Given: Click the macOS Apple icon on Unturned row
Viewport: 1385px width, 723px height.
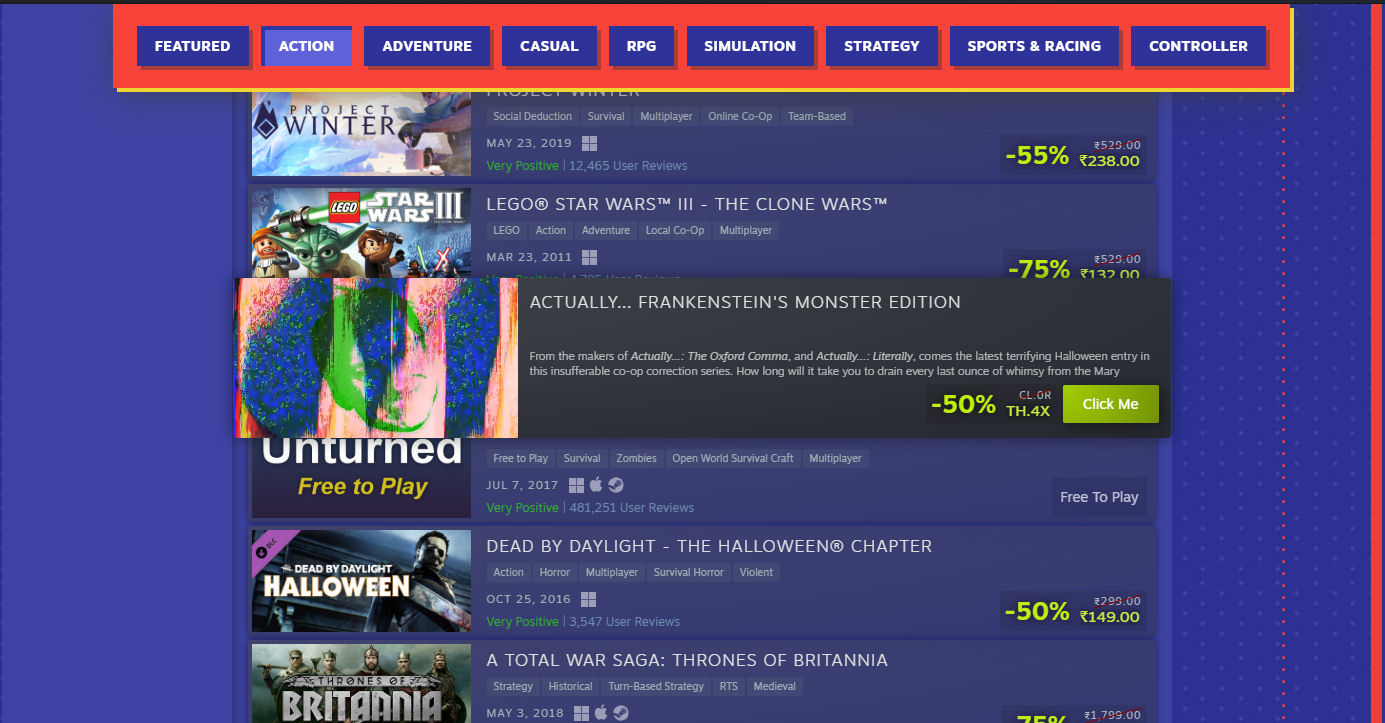Looking at the screenshot, I should pyautogui.click(x=596, y=485).
